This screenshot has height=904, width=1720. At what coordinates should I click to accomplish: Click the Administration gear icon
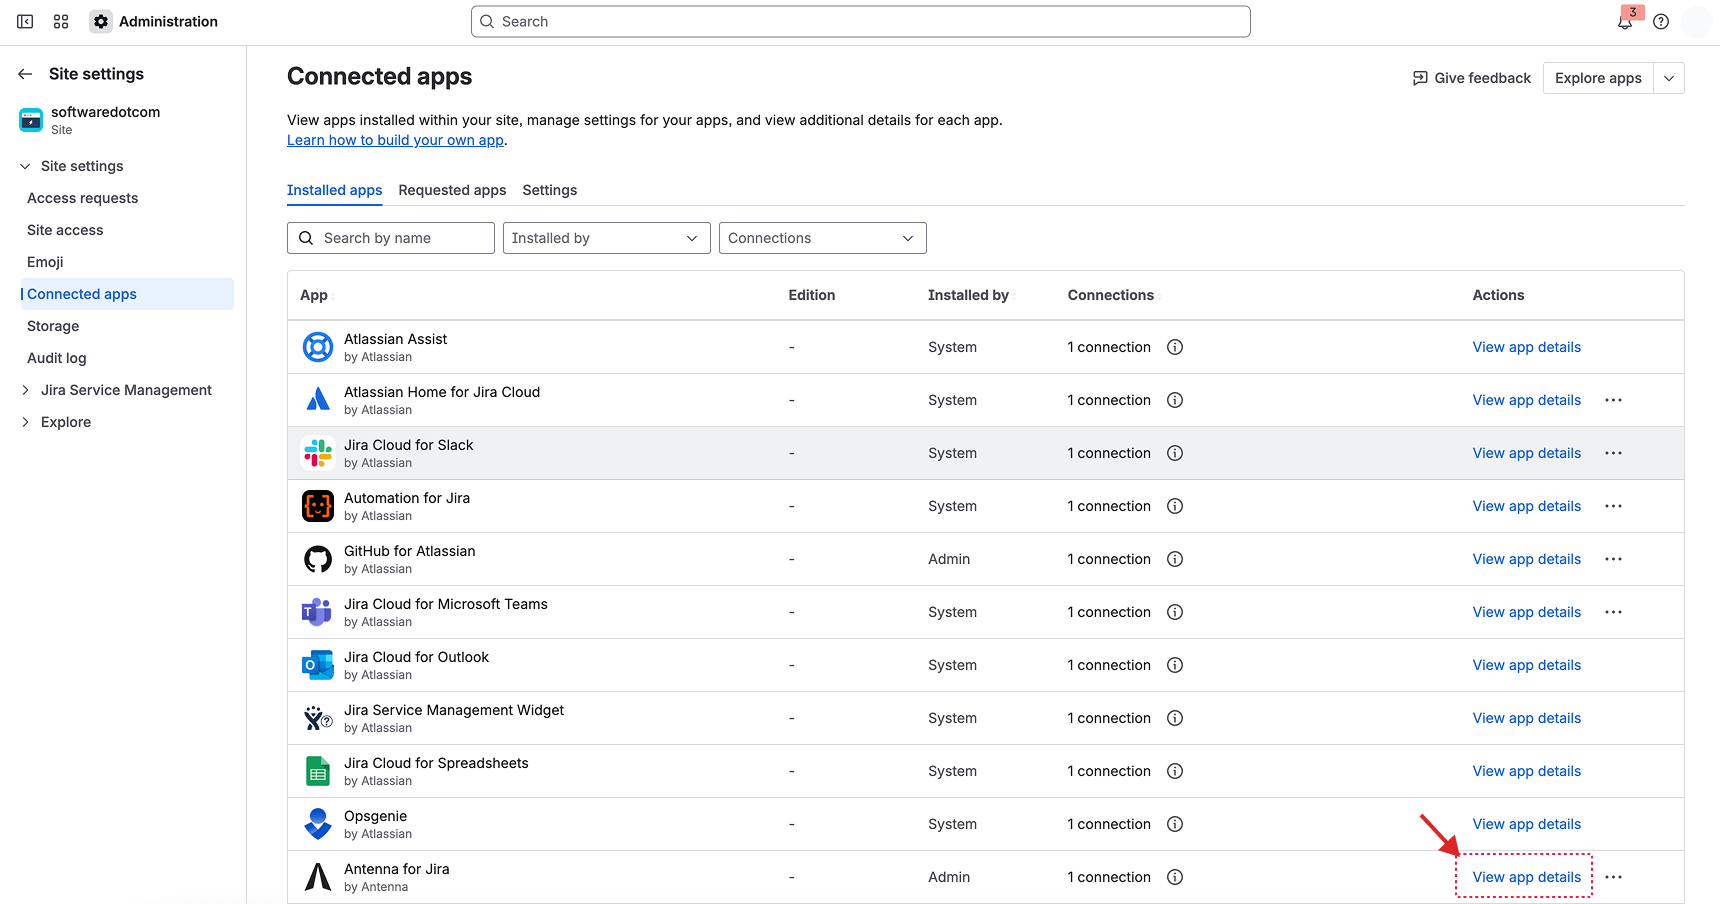tap(101, 21)
